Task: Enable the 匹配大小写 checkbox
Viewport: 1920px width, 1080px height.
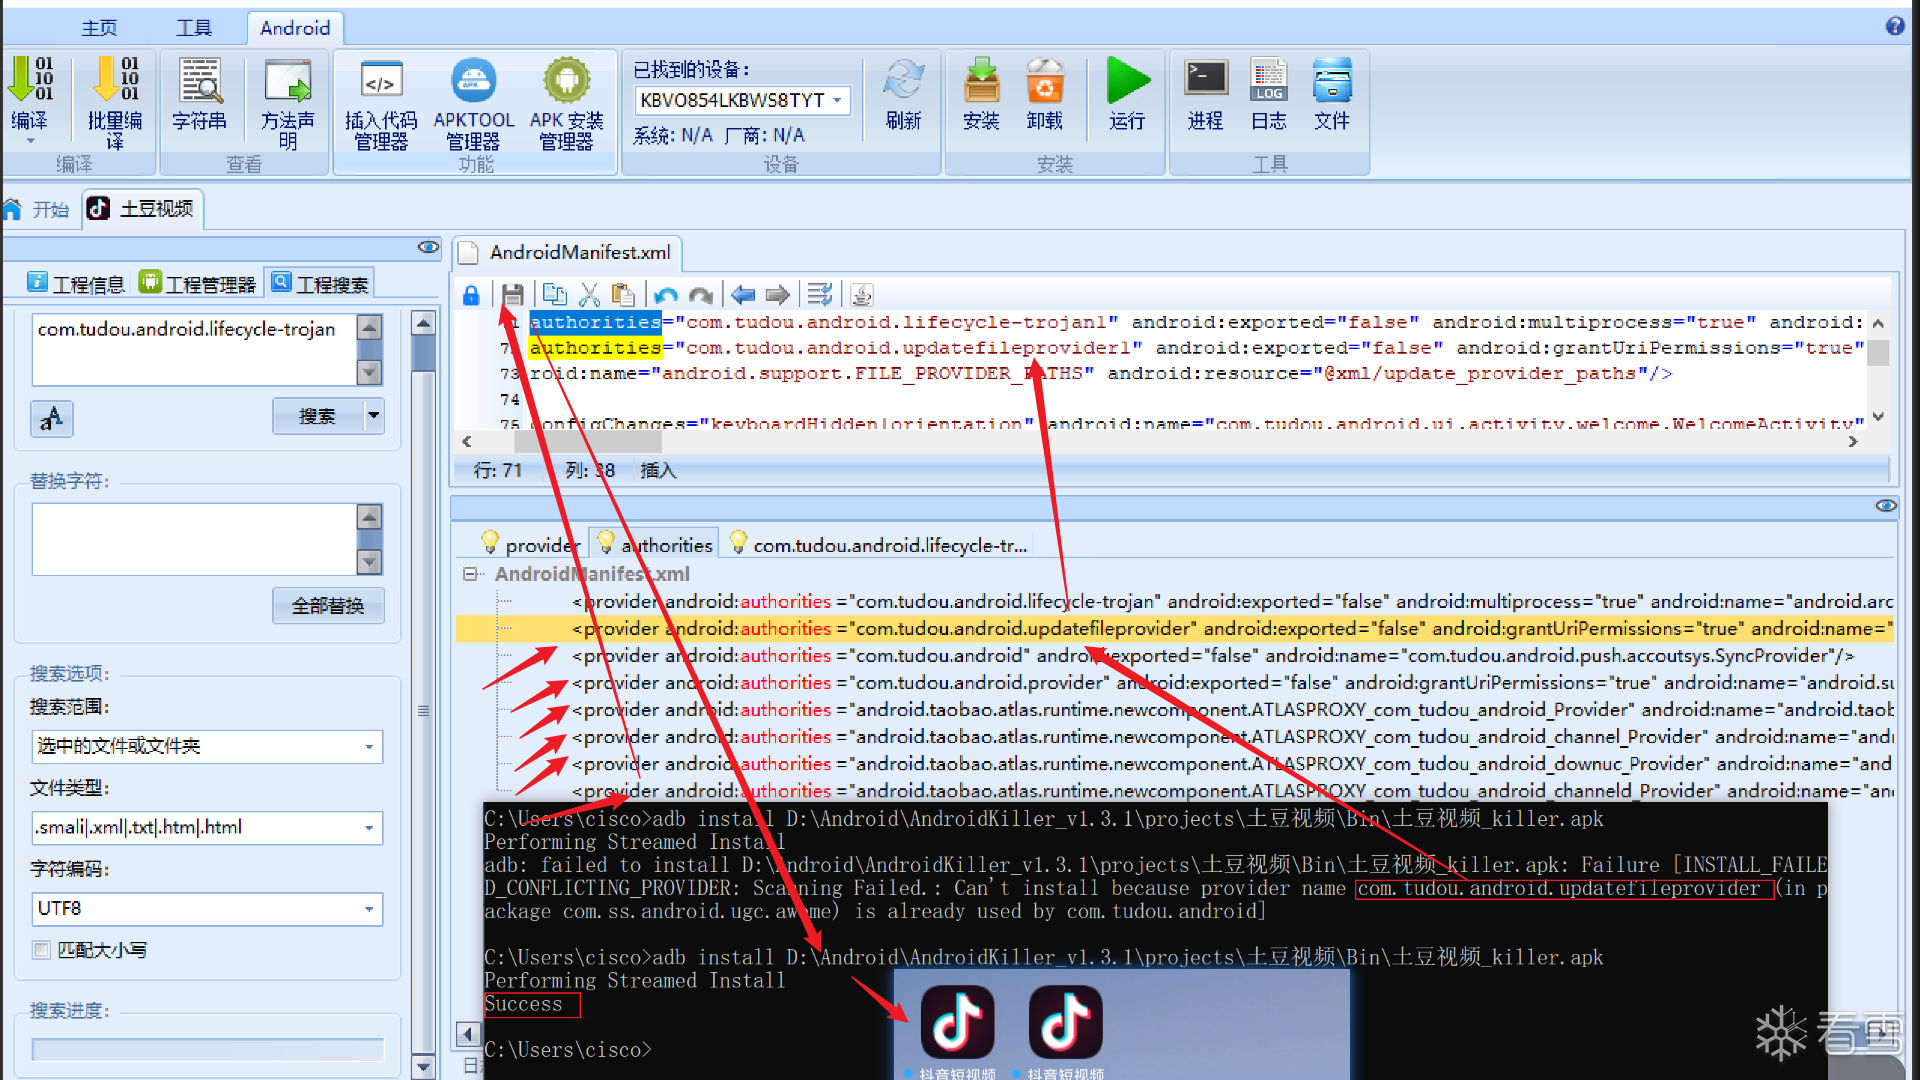Action: click(42, 950)
